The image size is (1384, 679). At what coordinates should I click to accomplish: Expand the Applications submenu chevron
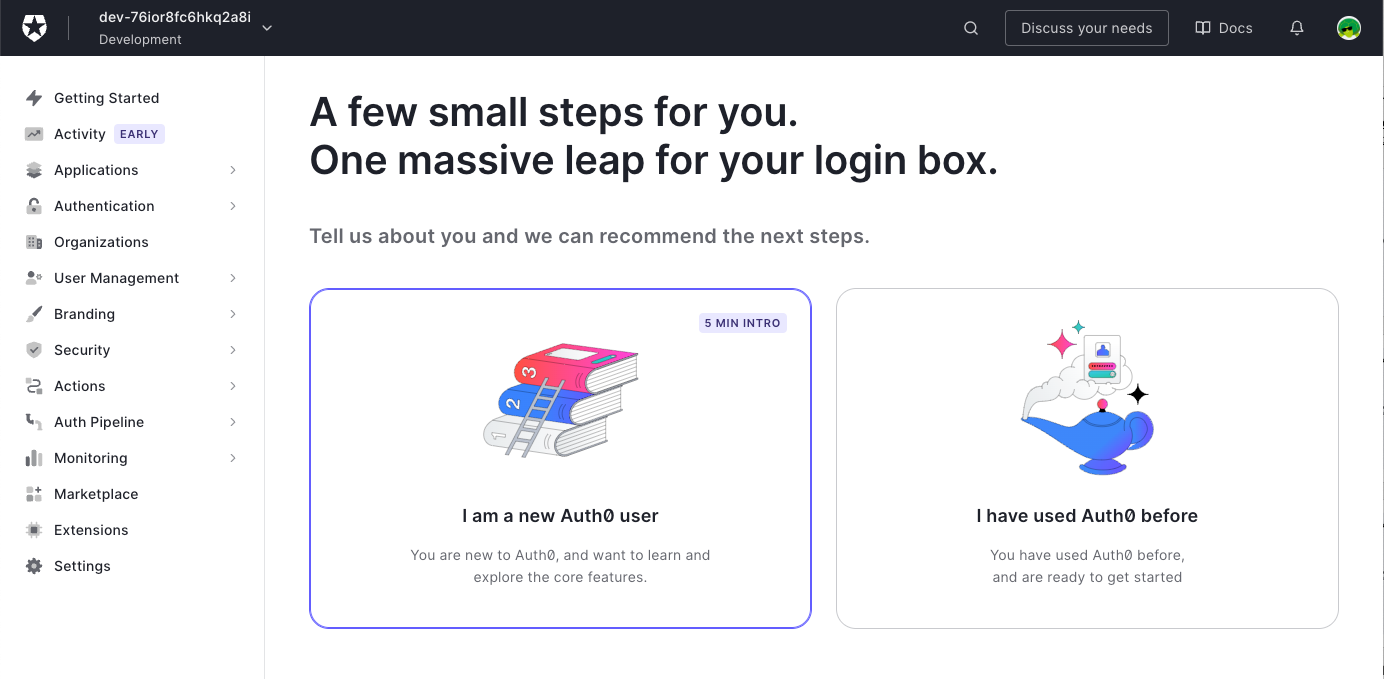tap(233, 170)
